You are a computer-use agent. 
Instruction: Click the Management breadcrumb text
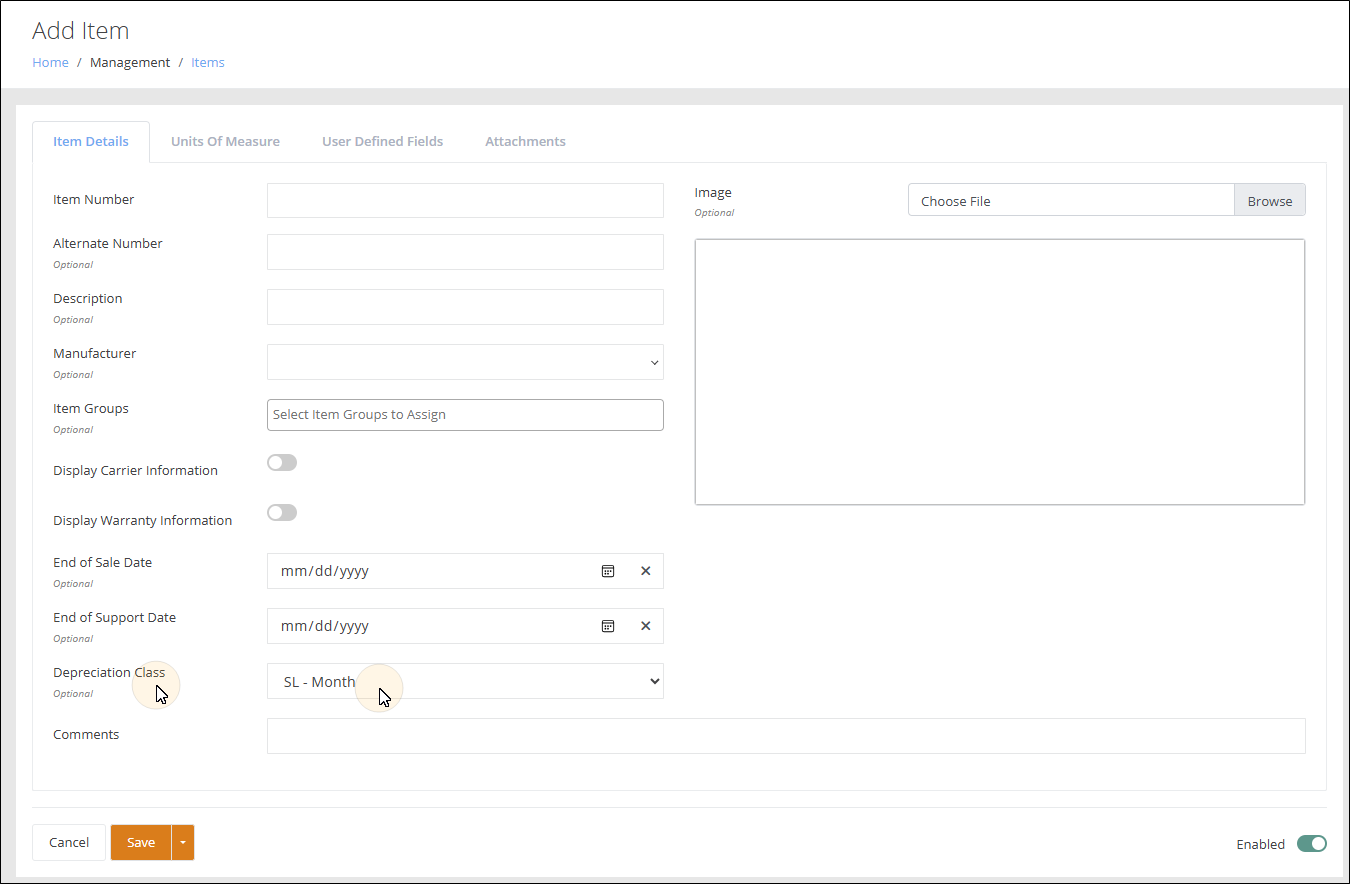coord(130,62)
